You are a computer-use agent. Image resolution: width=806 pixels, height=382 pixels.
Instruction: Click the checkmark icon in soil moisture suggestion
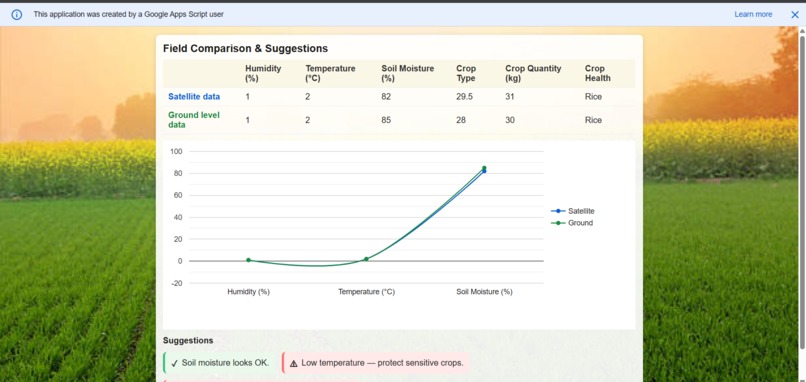(174, 363)
